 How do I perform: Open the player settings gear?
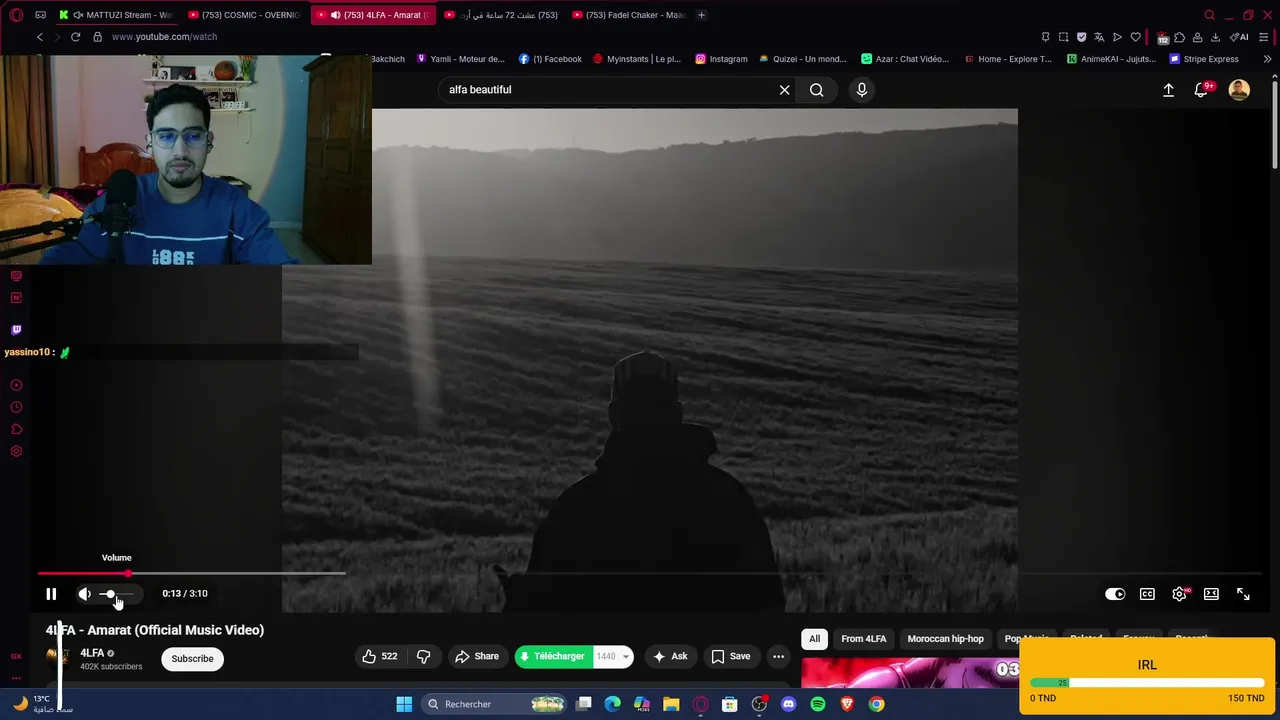(x=1180, y=594)
